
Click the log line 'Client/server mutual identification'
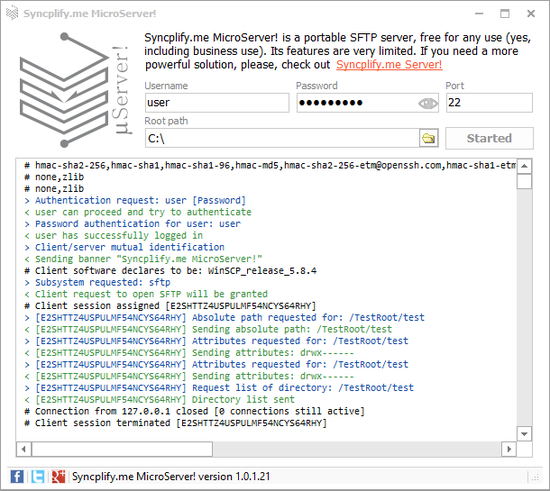click(x=125, y=247)
